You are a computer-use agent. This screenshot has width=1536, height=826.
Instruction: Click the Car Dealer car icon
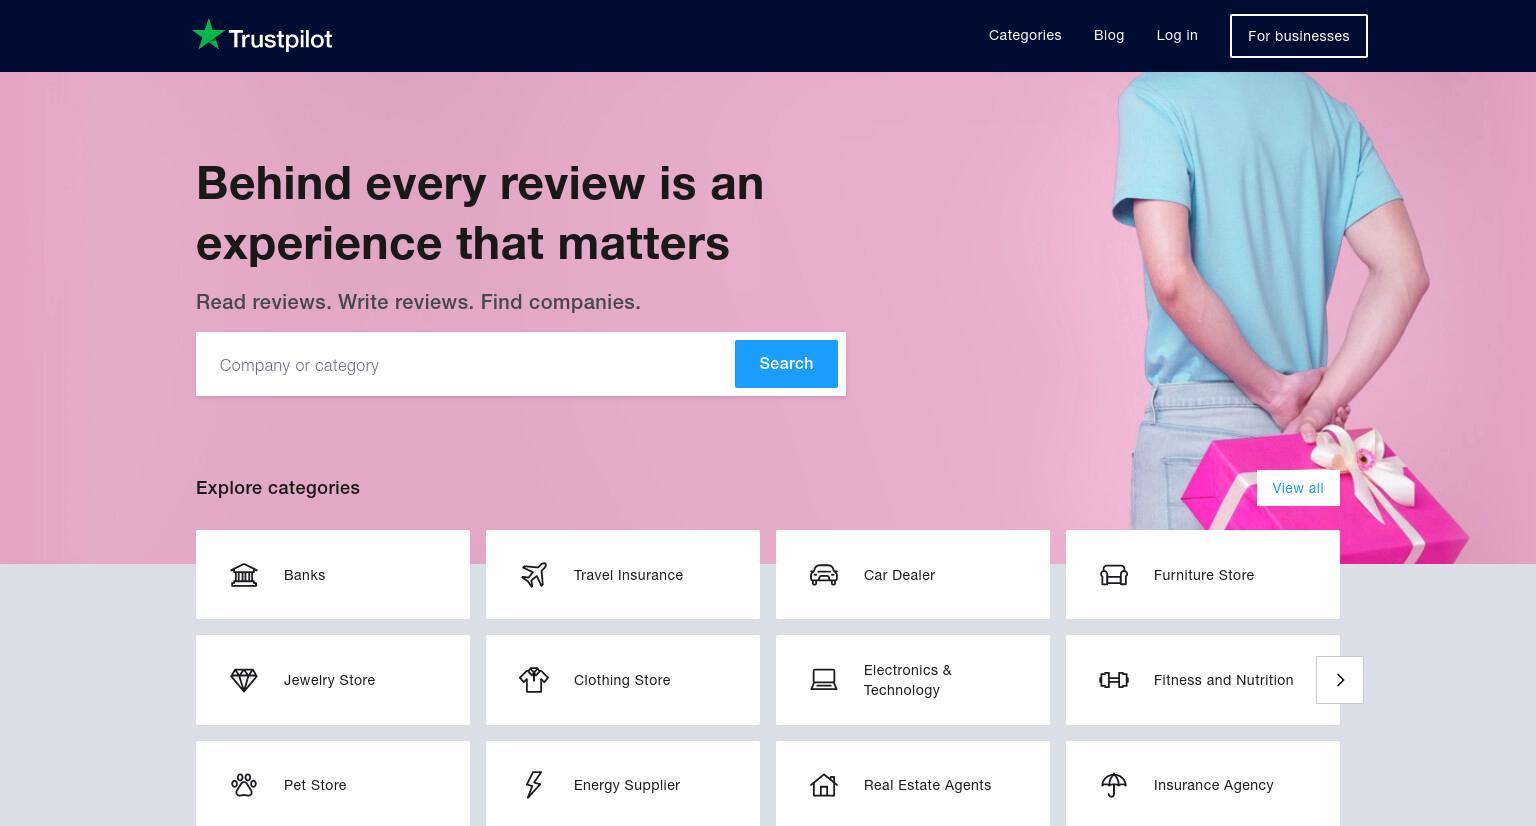point(824,575)
